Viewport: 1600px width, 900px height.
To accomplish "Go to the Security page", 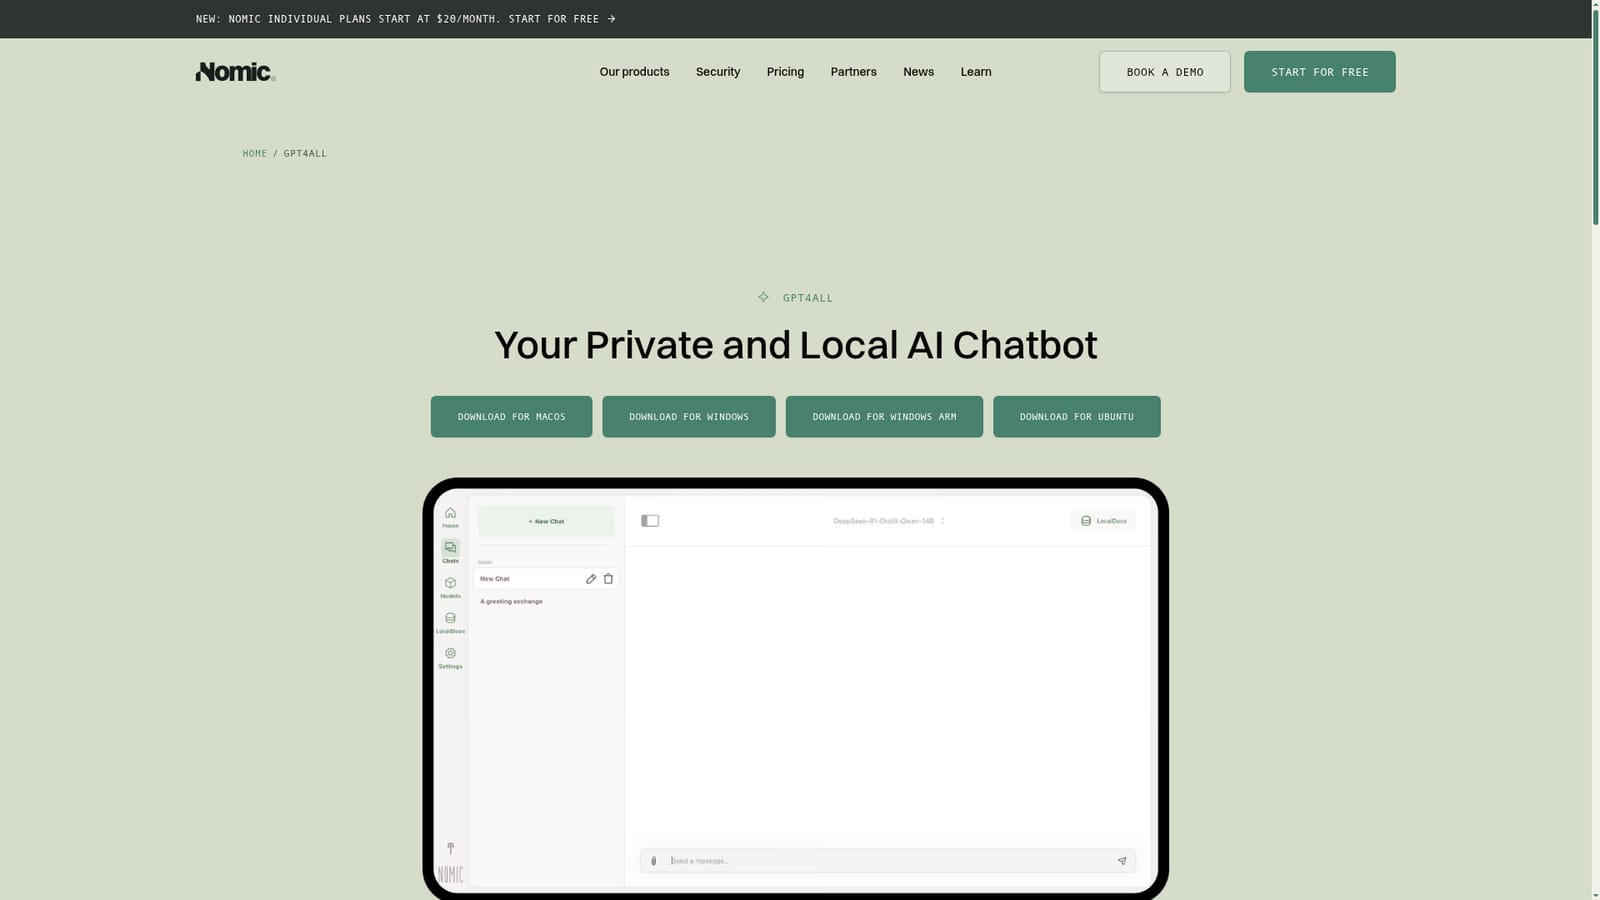I will (x=718, y=72).
